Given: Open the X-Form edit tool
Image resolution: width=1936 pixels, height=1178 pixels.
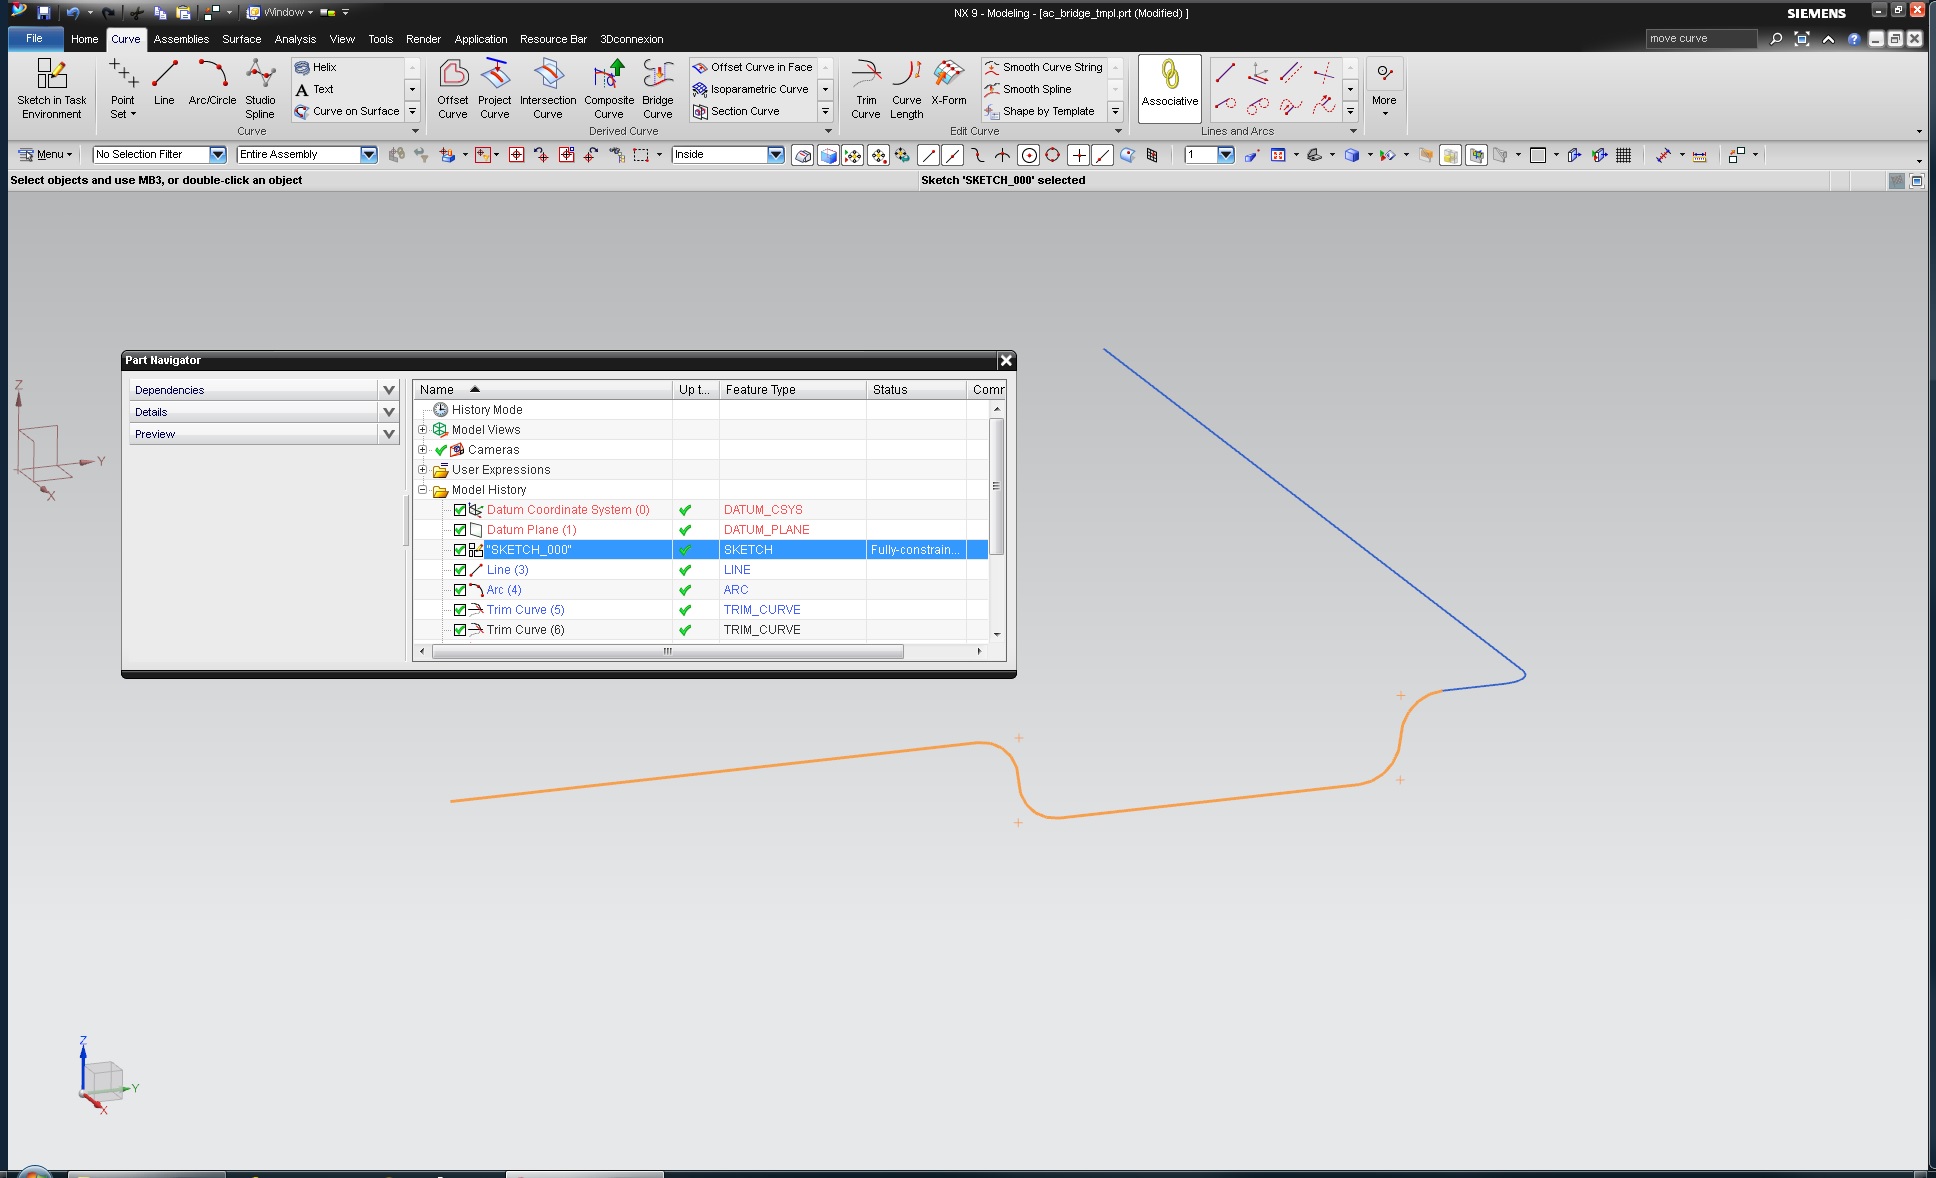Looking at the screenshot, I should (x=949, y=82).
